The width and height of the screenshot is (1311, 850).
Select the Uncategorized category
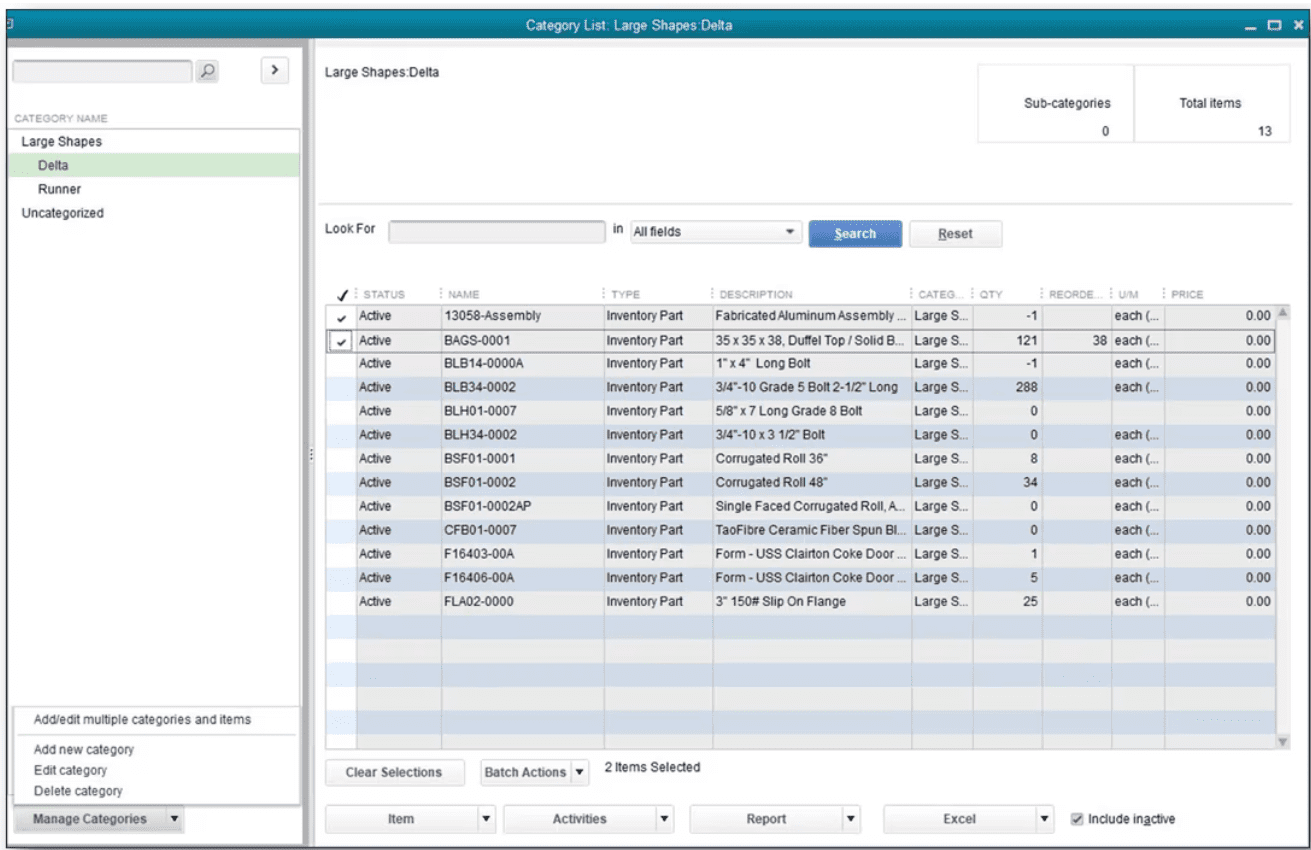[x=62, y=213]
